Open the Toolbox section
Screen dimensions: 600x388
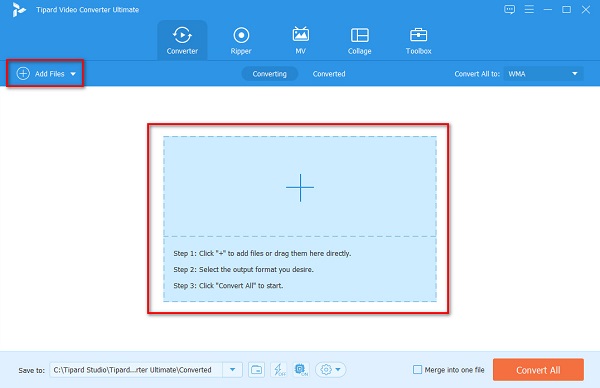[x=418, y=41]
